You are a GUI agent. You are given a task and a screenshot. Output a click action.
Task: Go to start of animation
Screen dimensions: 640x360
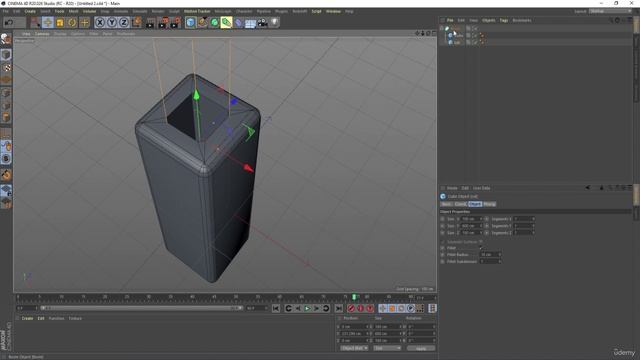(x=276, y=309)
